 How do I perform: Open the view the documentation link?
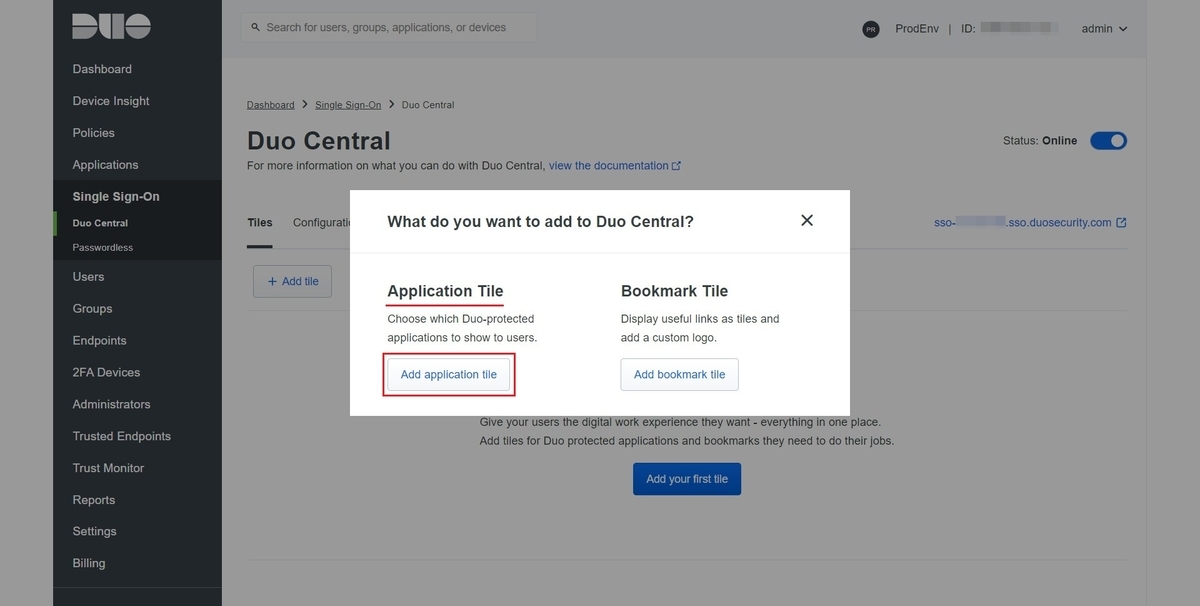[614, 166]
